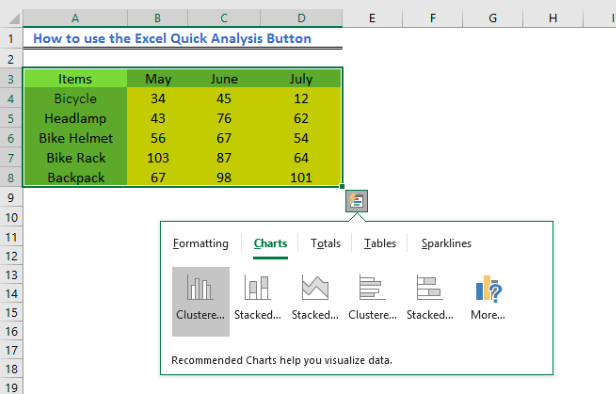Viewport: 616px width, 394px height.
Task: Click the selection fill handle at D8
Action: pyautogui.click(x=342, y=187)
